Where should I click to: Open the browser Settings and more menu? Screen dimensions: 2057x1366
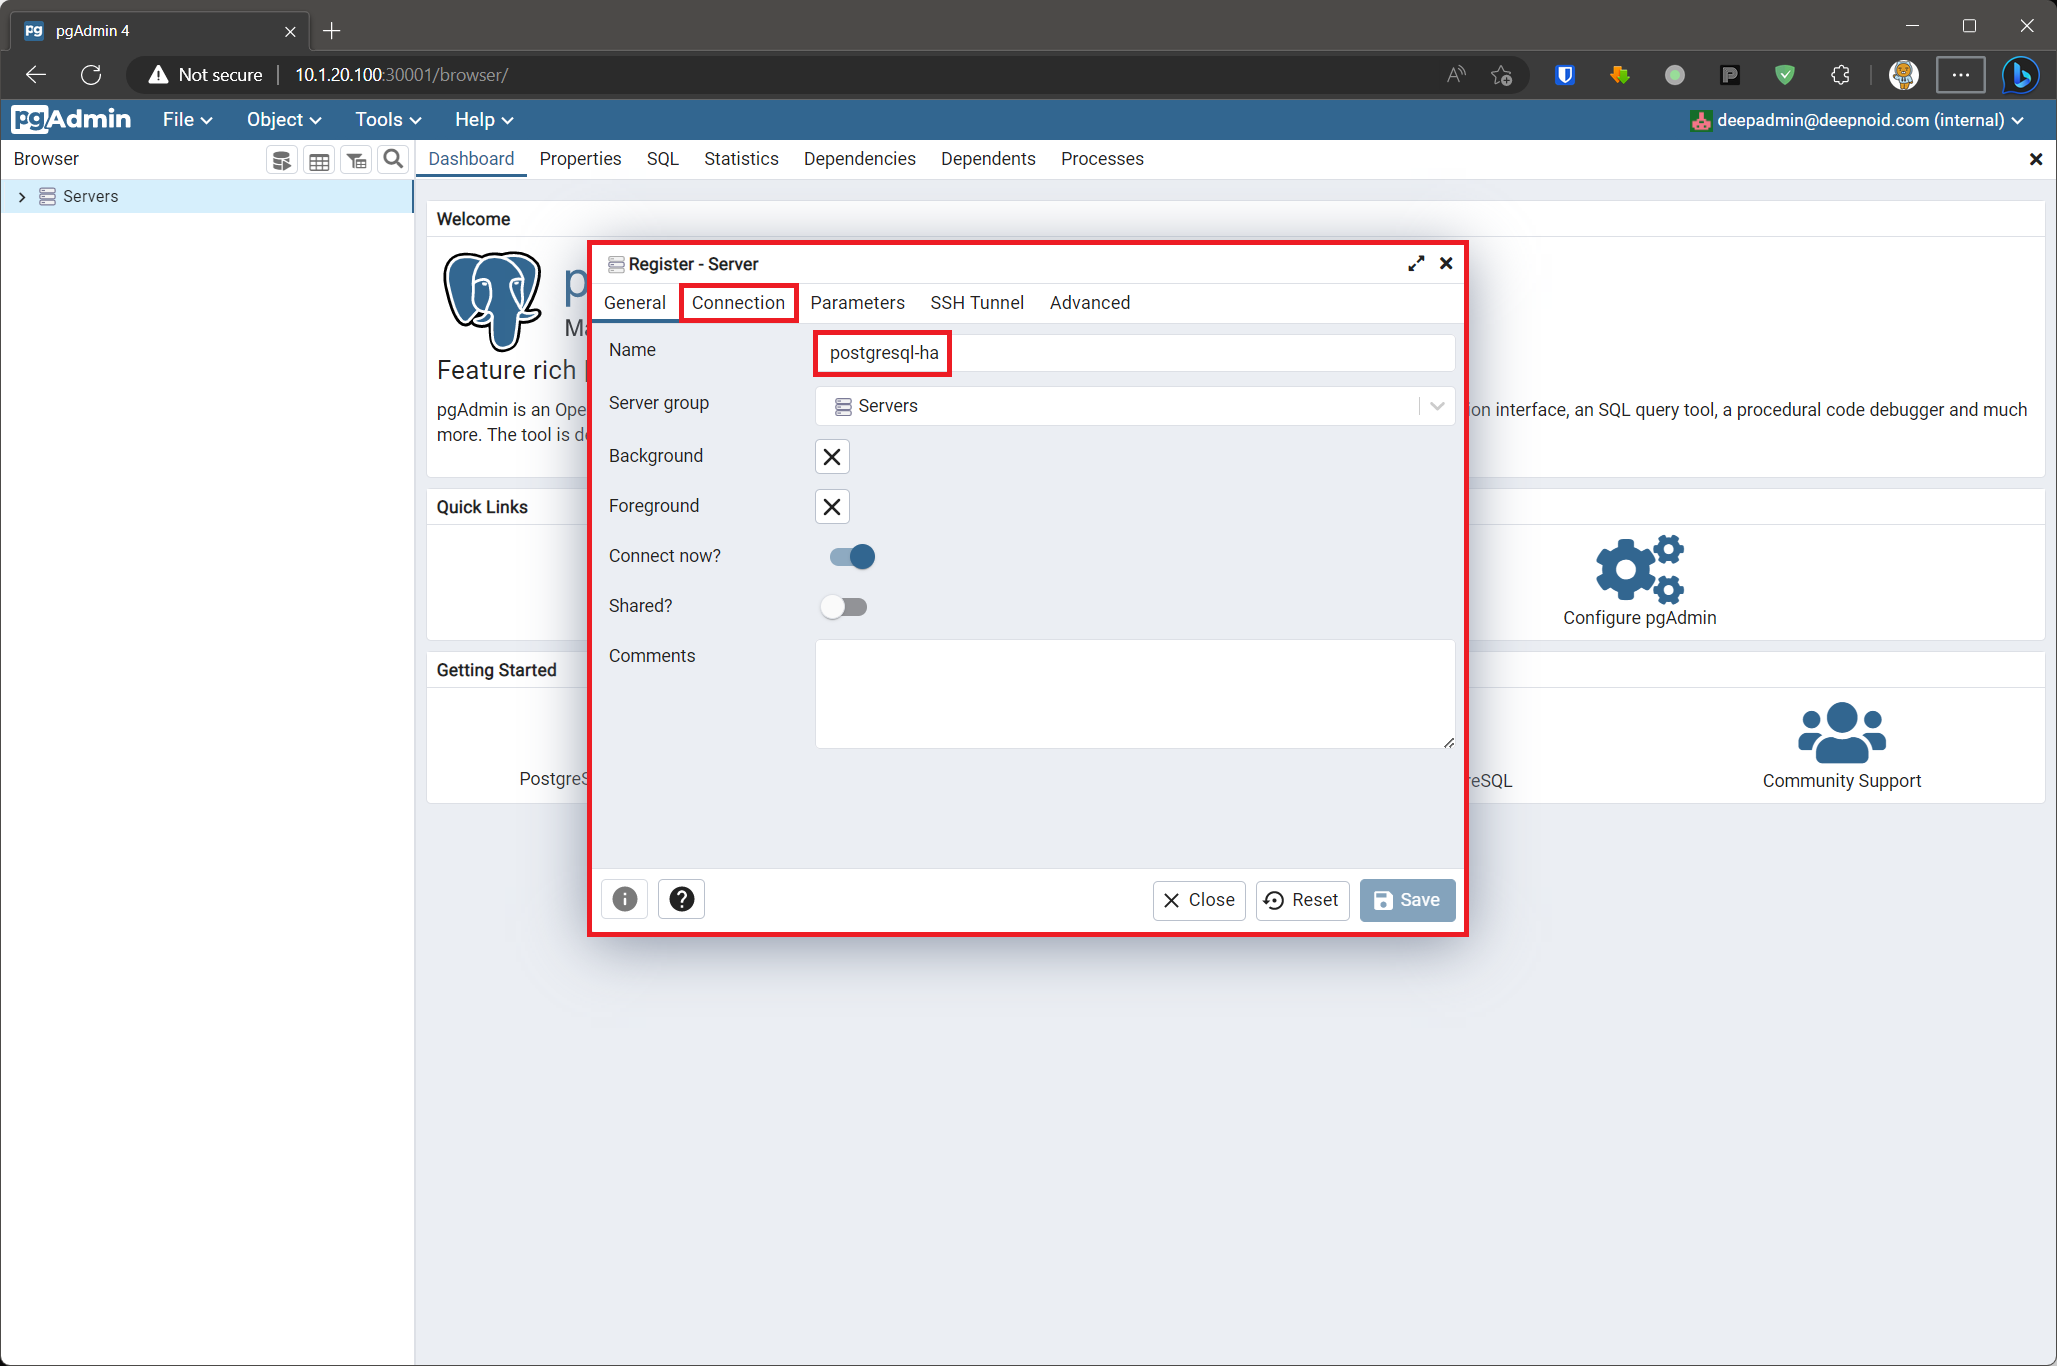coord(1960,75)
